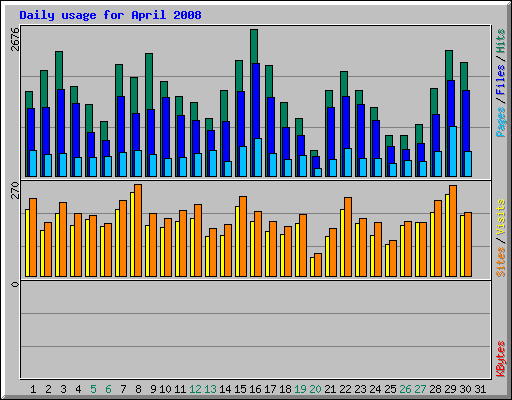This screenshot has height=400, width=512.
Task: Click the Visits legend label
Action: tap(501, 217)
